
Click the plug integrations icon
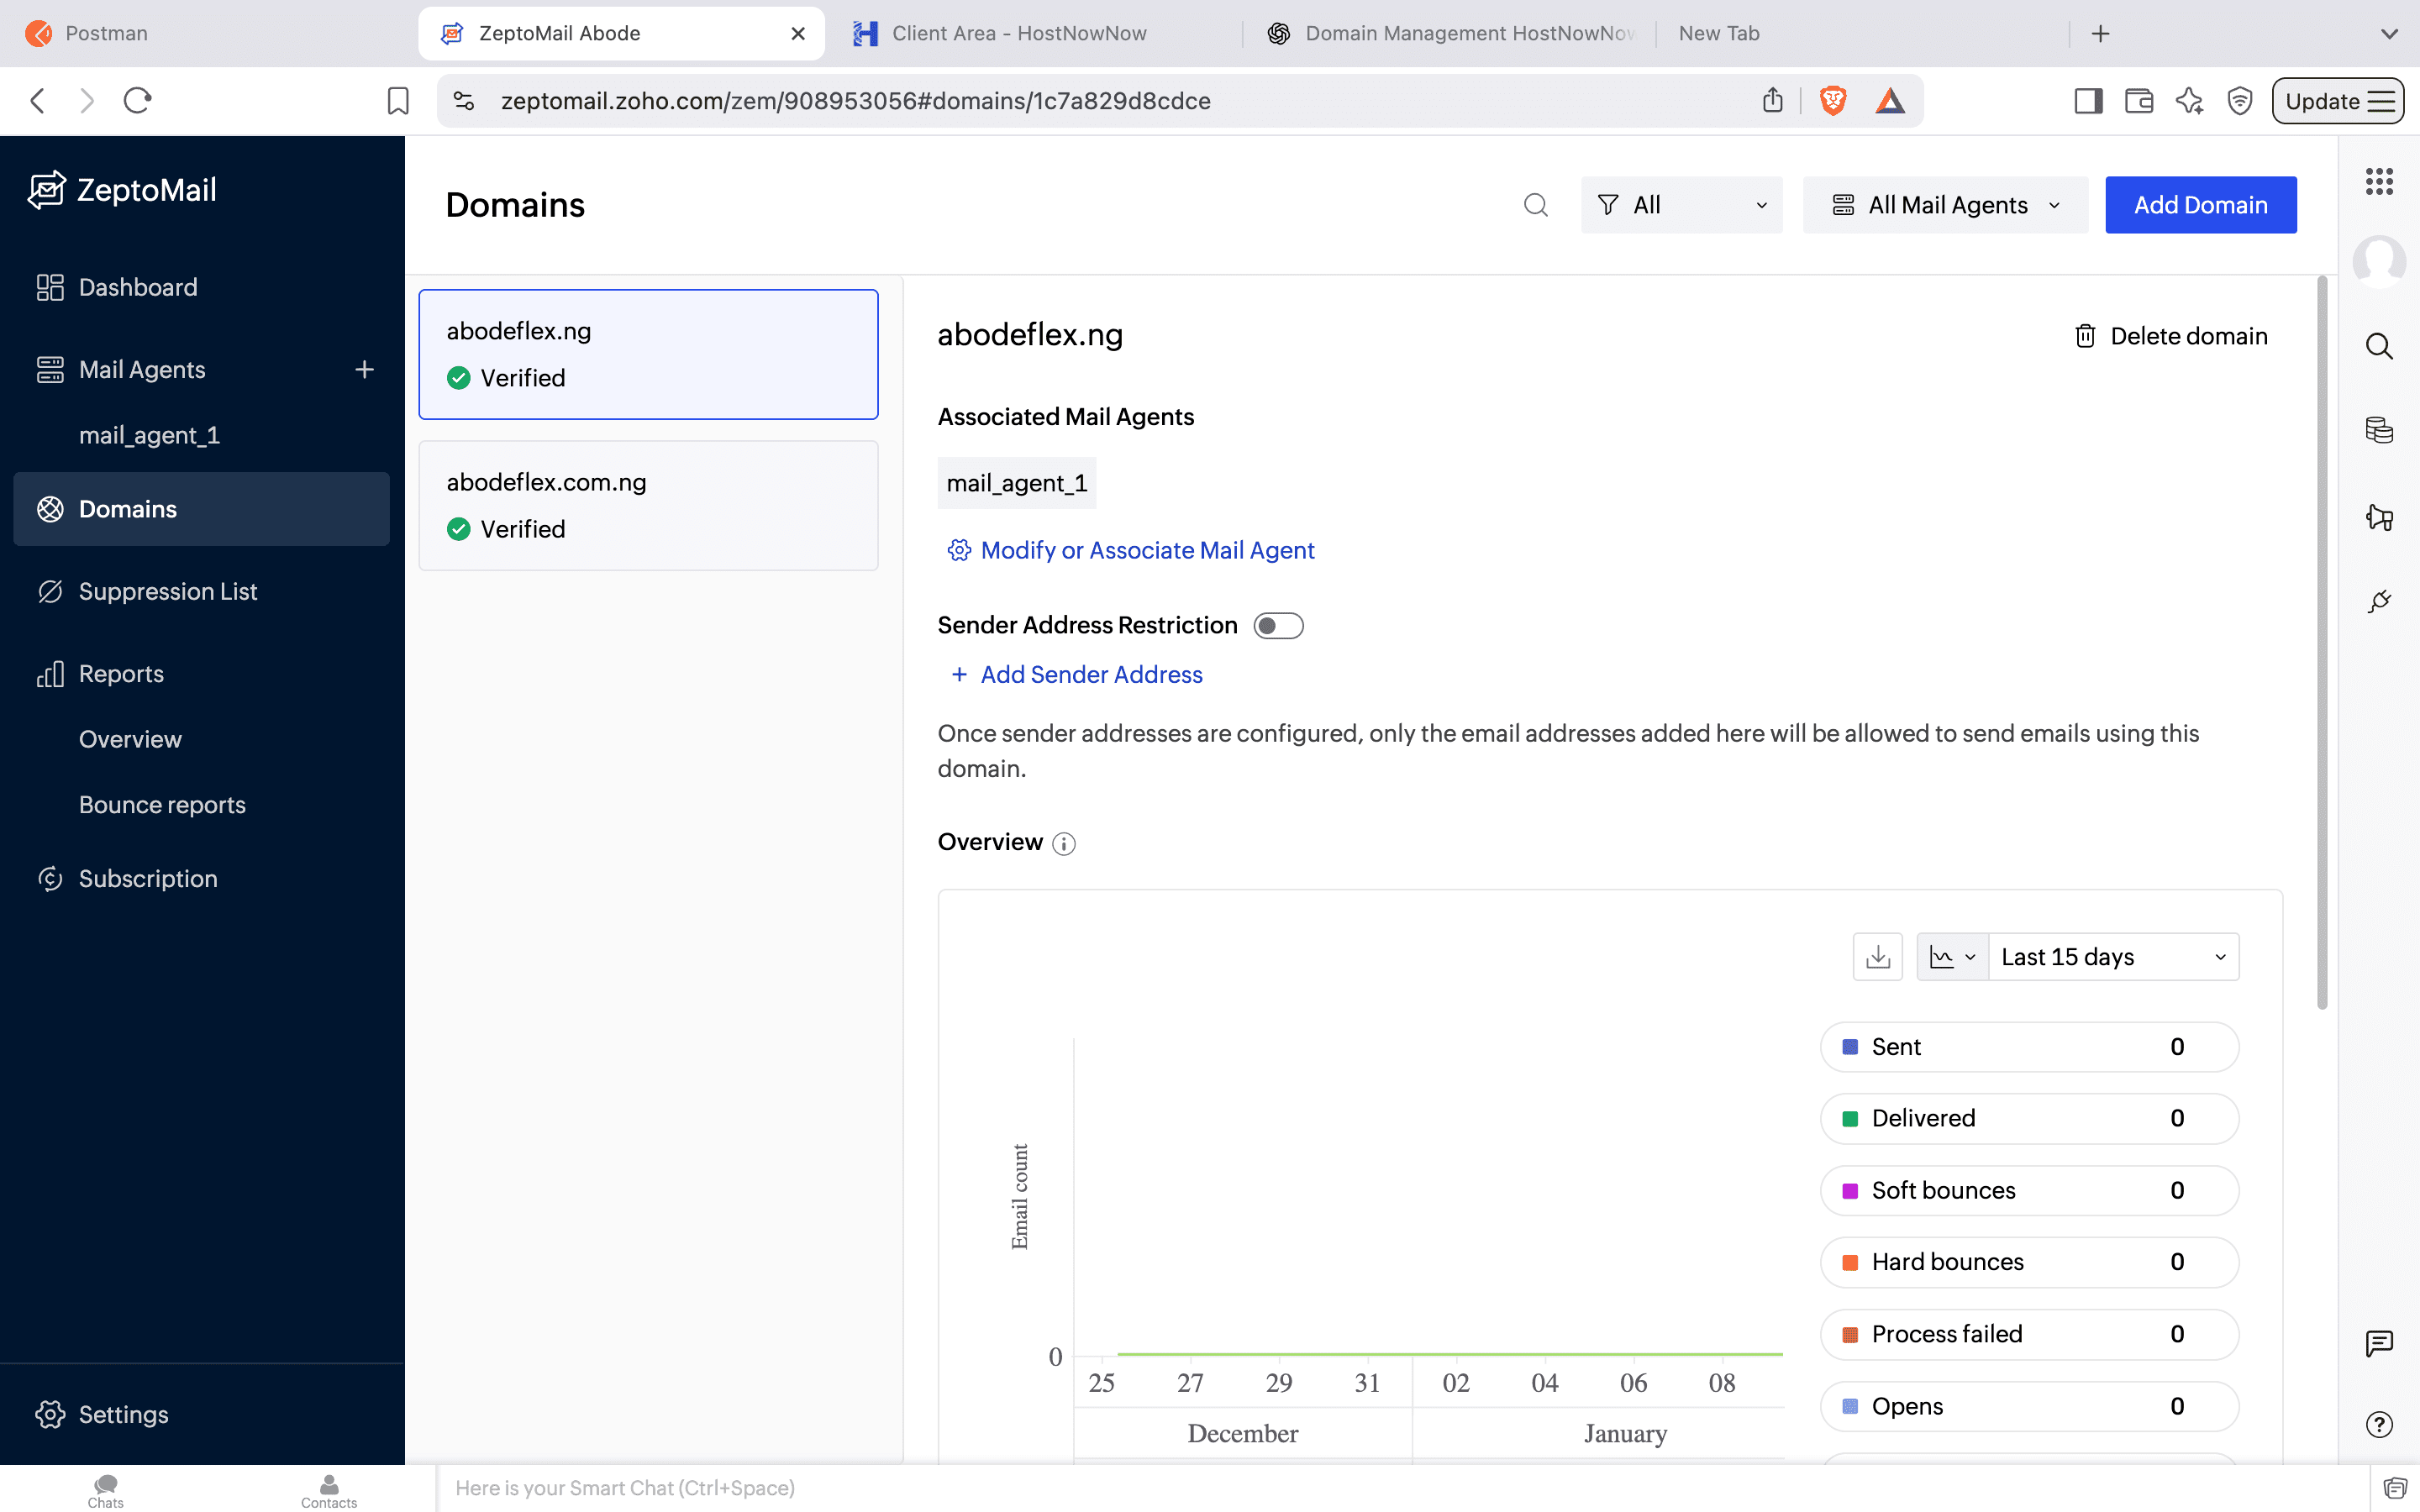2379,601
